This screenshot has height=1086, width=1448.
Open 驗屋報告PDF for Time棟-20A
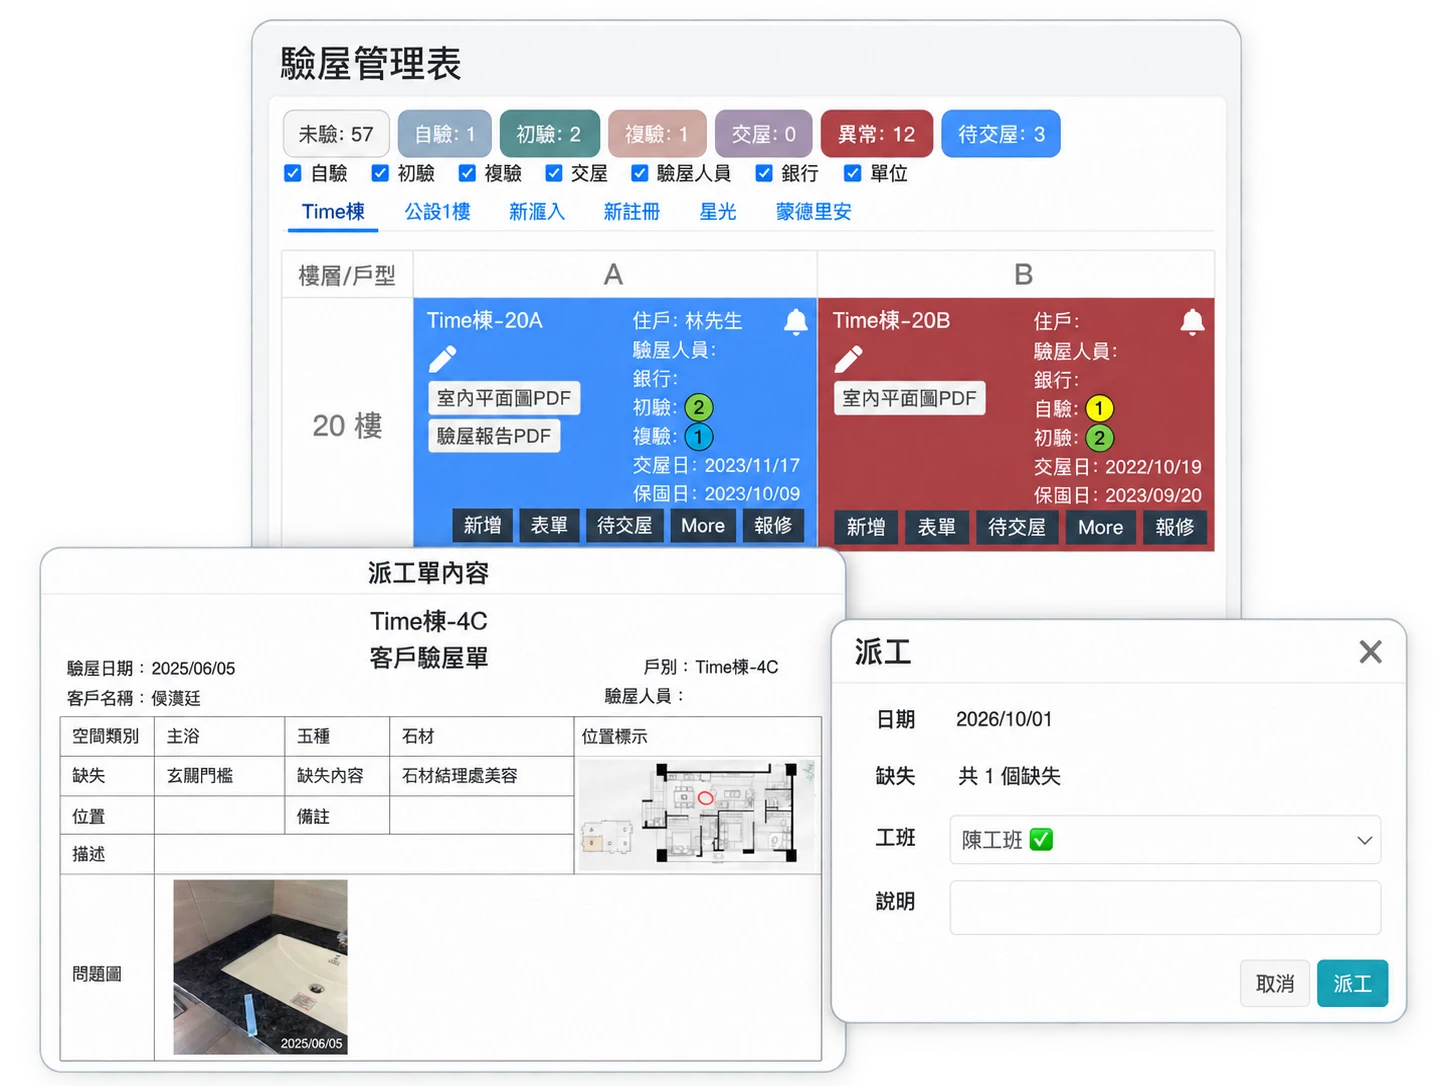coord(494,436)
